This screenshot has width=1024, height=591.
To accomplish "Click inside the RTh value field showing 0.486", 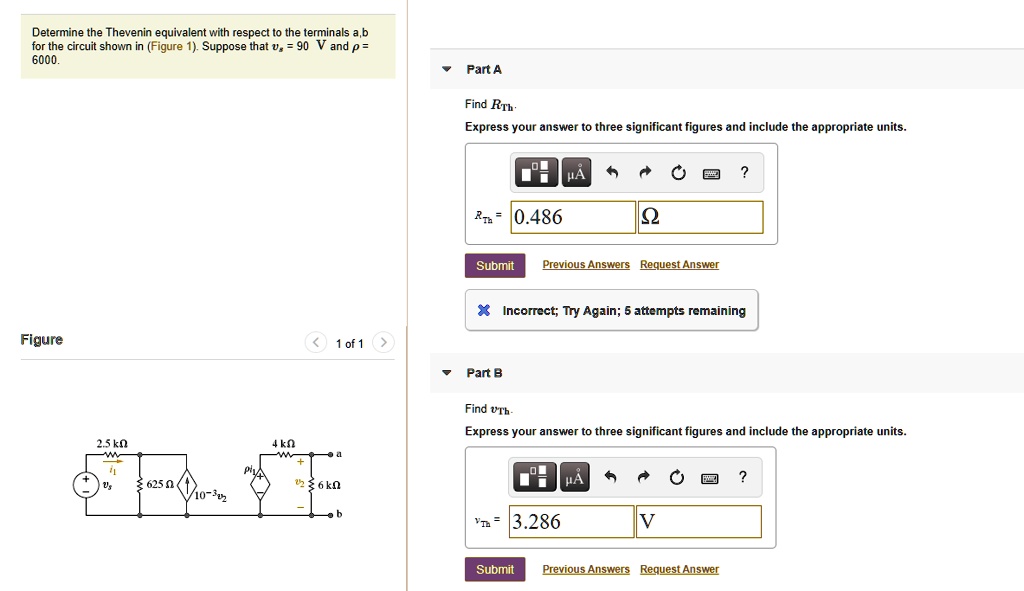I will click(x=571, y=216).
